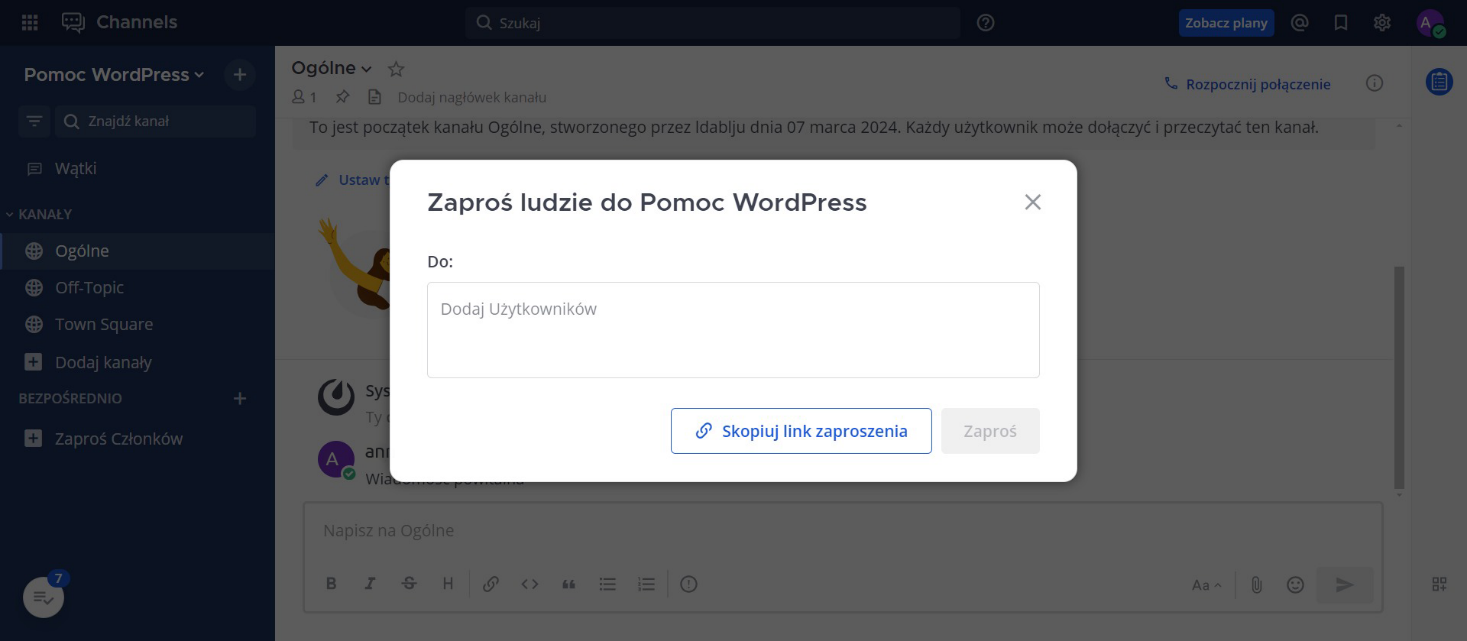Viewport: 1467px width, 641px height.
Task: Insert heading with H toolbar icon
Action: (x=448, y=584)
